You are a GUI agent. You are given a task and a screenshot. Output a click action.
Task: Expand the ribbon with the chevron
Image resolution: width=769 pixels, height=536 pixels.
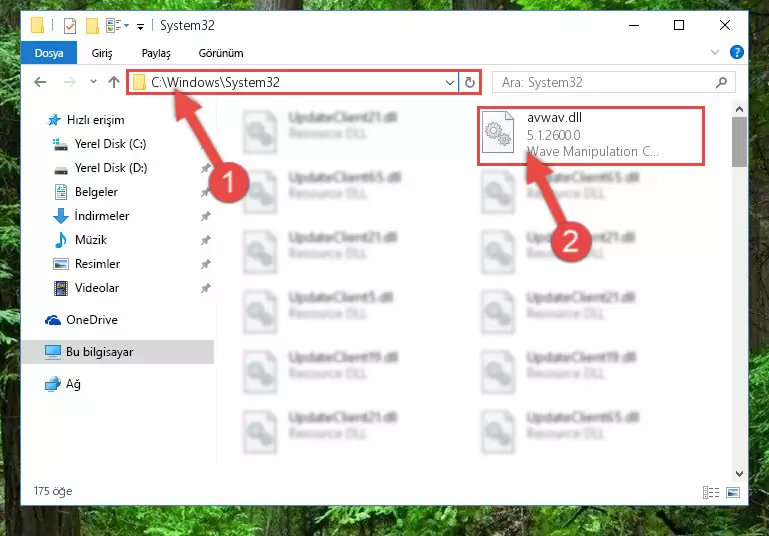[x=715, y=52]
